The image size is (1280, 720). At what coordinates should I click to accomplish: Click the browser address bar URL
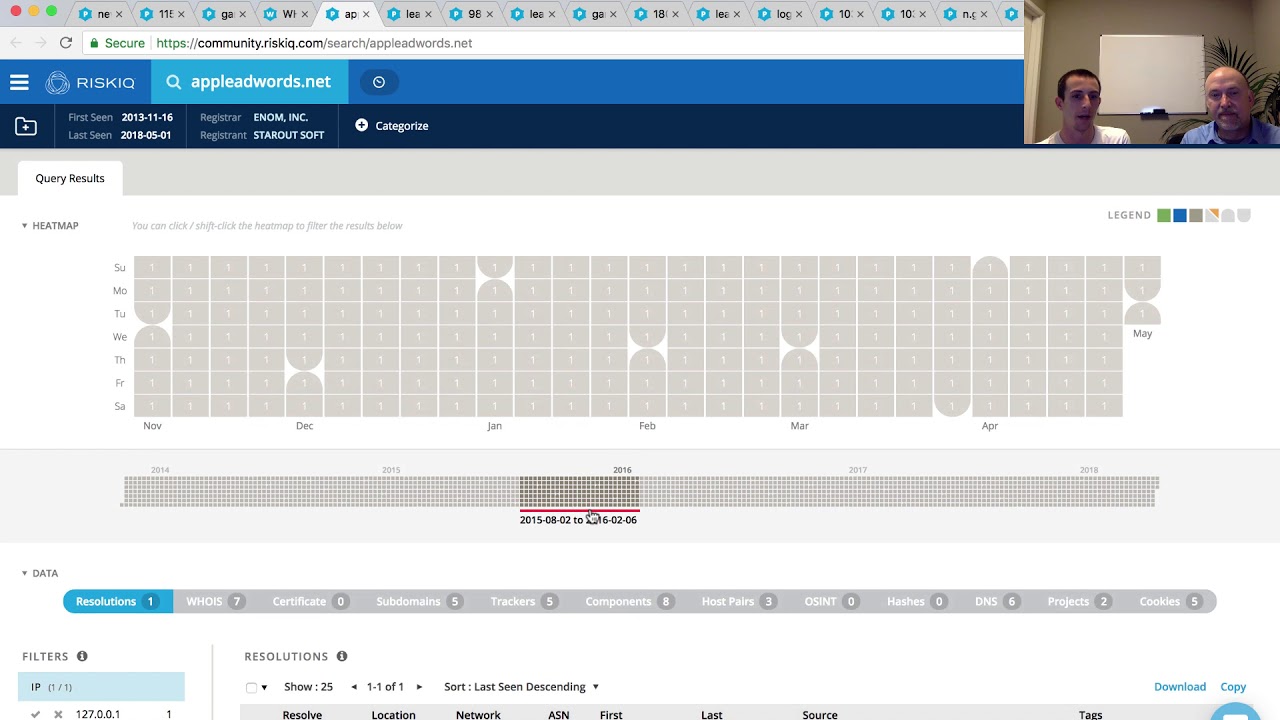314,43
